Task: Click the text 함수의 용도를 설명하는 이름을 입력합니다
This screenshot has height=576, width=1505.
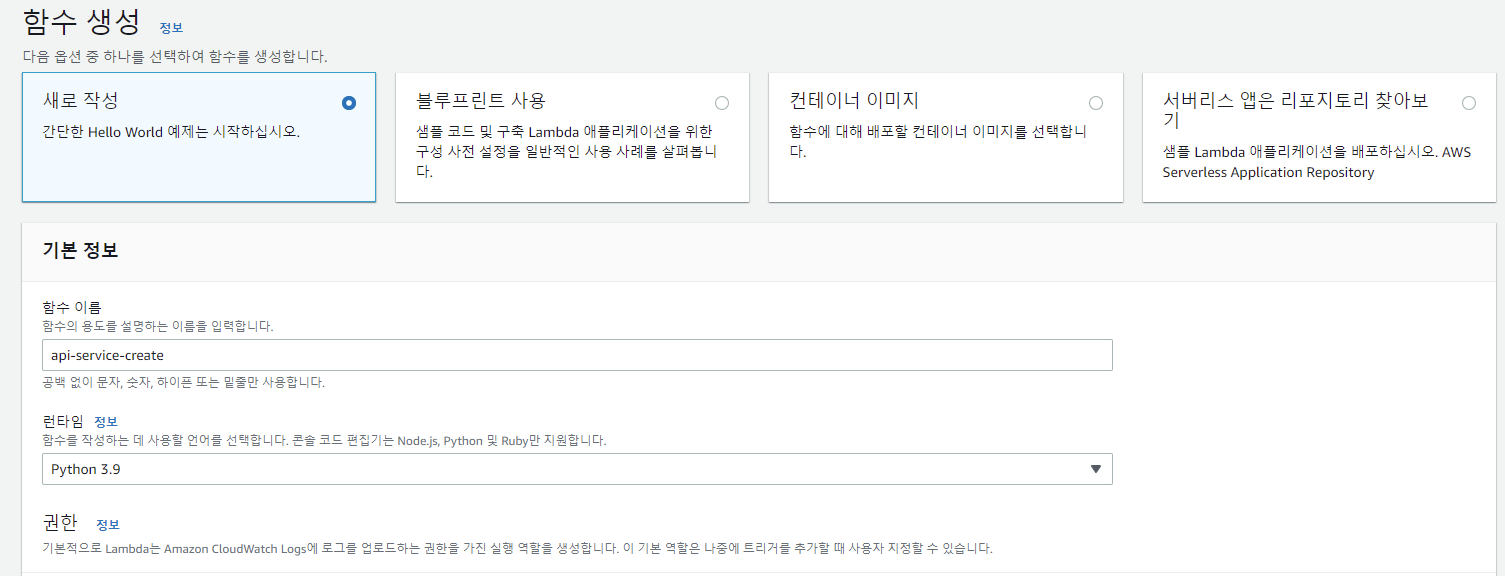Action: point(158,326)
